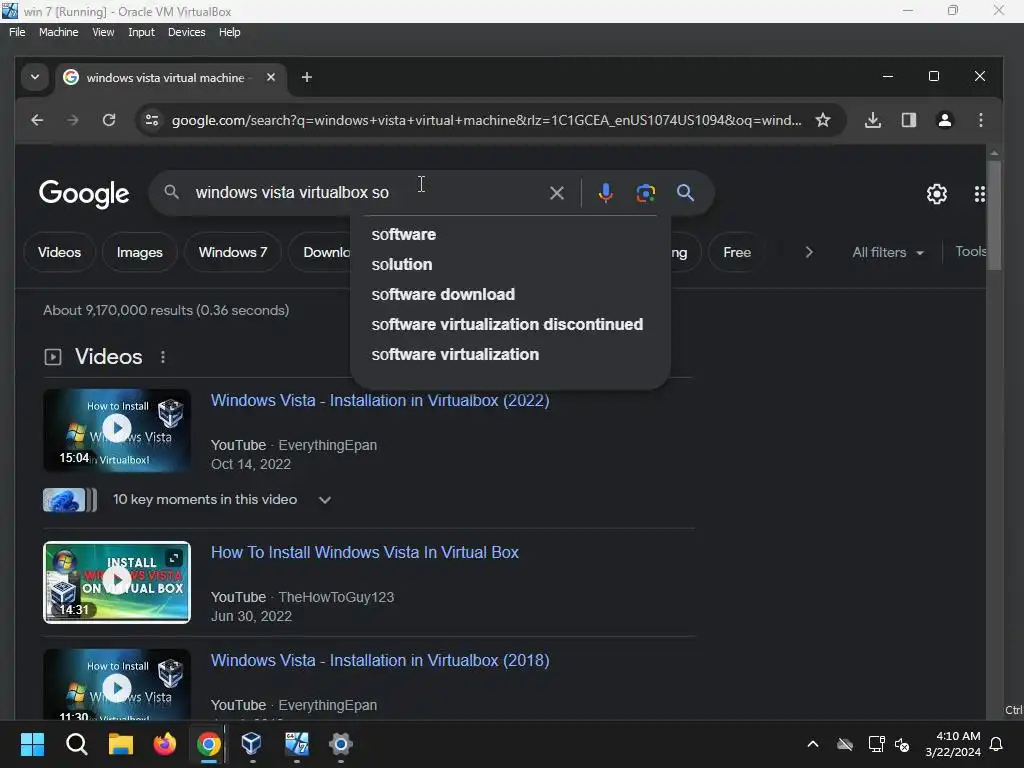The width and height of the screenshot is (1024, 768).
Task: Bookmark this page with the star icon
Action: tap(823, 120)
